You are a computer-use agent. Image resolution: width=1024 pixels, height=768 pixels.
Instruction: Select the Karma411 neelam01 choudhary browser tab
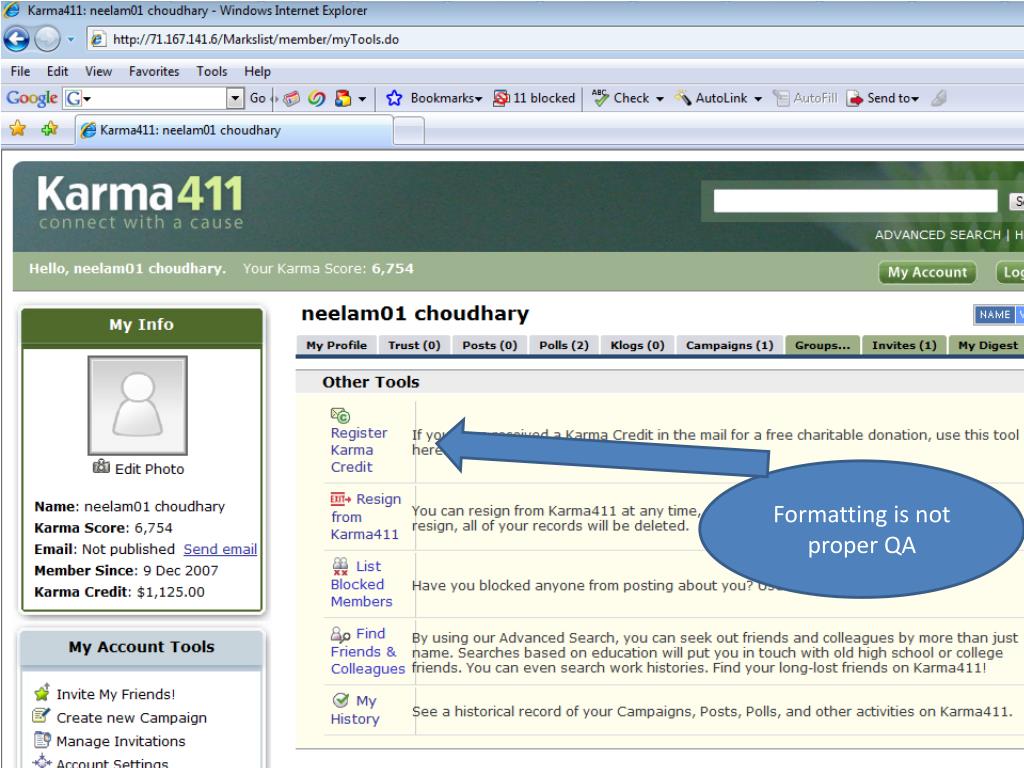234,130
